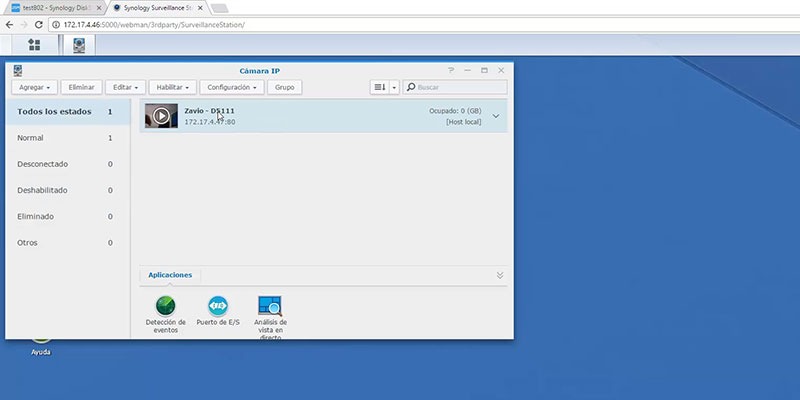800x400 pixels.
Task: Click the Cámara IP window icon
Action: [18, 70]
